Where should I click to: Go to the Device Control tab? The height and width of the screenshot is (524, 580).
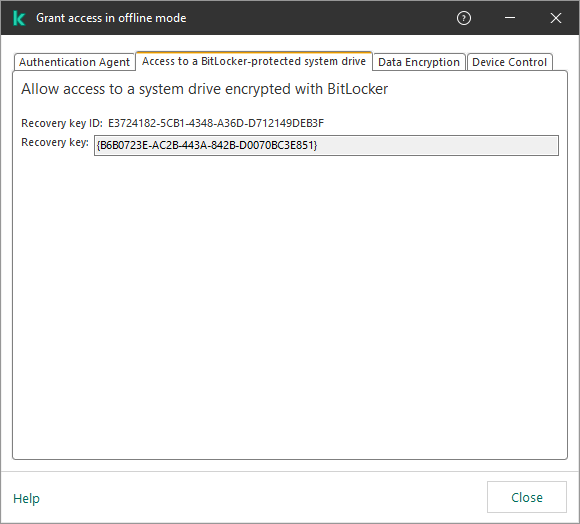509,62
